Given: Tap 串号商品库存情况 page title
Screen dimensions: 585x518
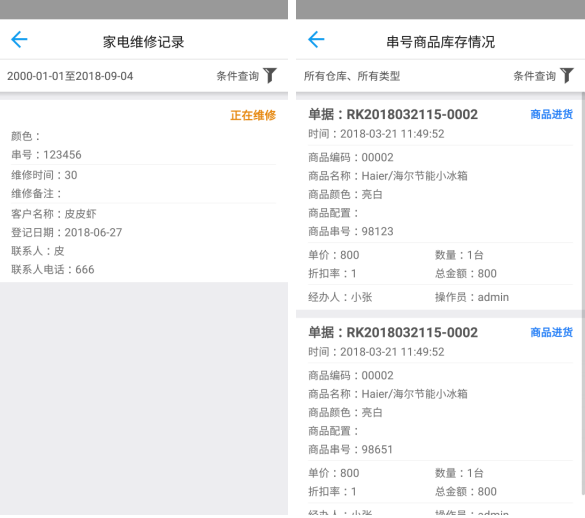Looking at the screenshot, I should pos(441,41).
